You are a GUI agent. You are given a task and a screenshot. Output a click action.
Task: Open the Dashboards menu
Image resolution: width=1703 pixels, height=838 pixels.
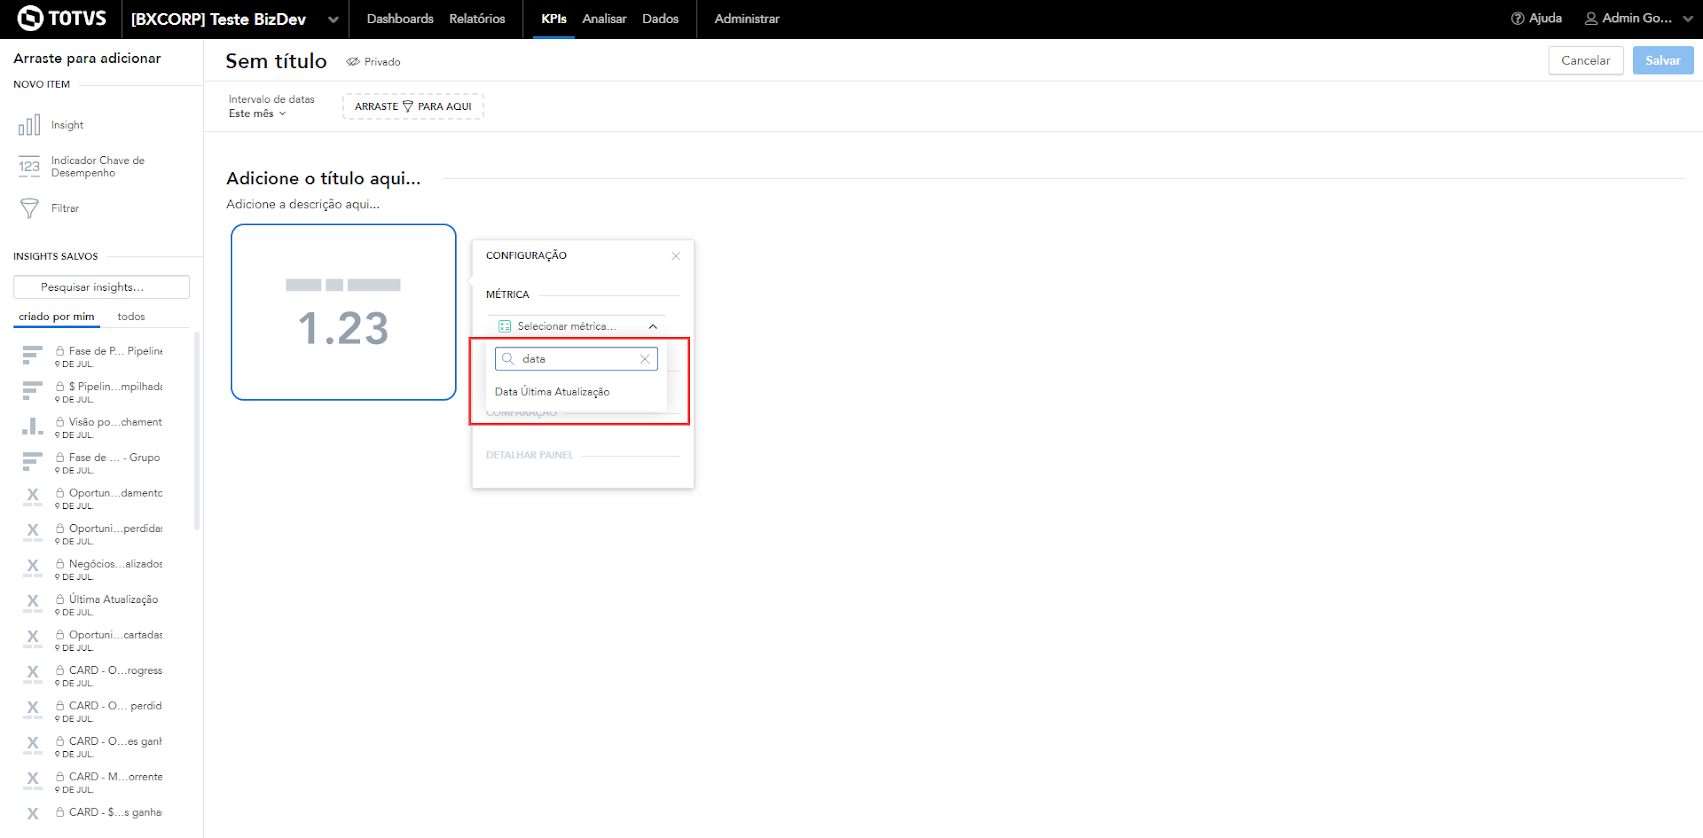(400, 19)
